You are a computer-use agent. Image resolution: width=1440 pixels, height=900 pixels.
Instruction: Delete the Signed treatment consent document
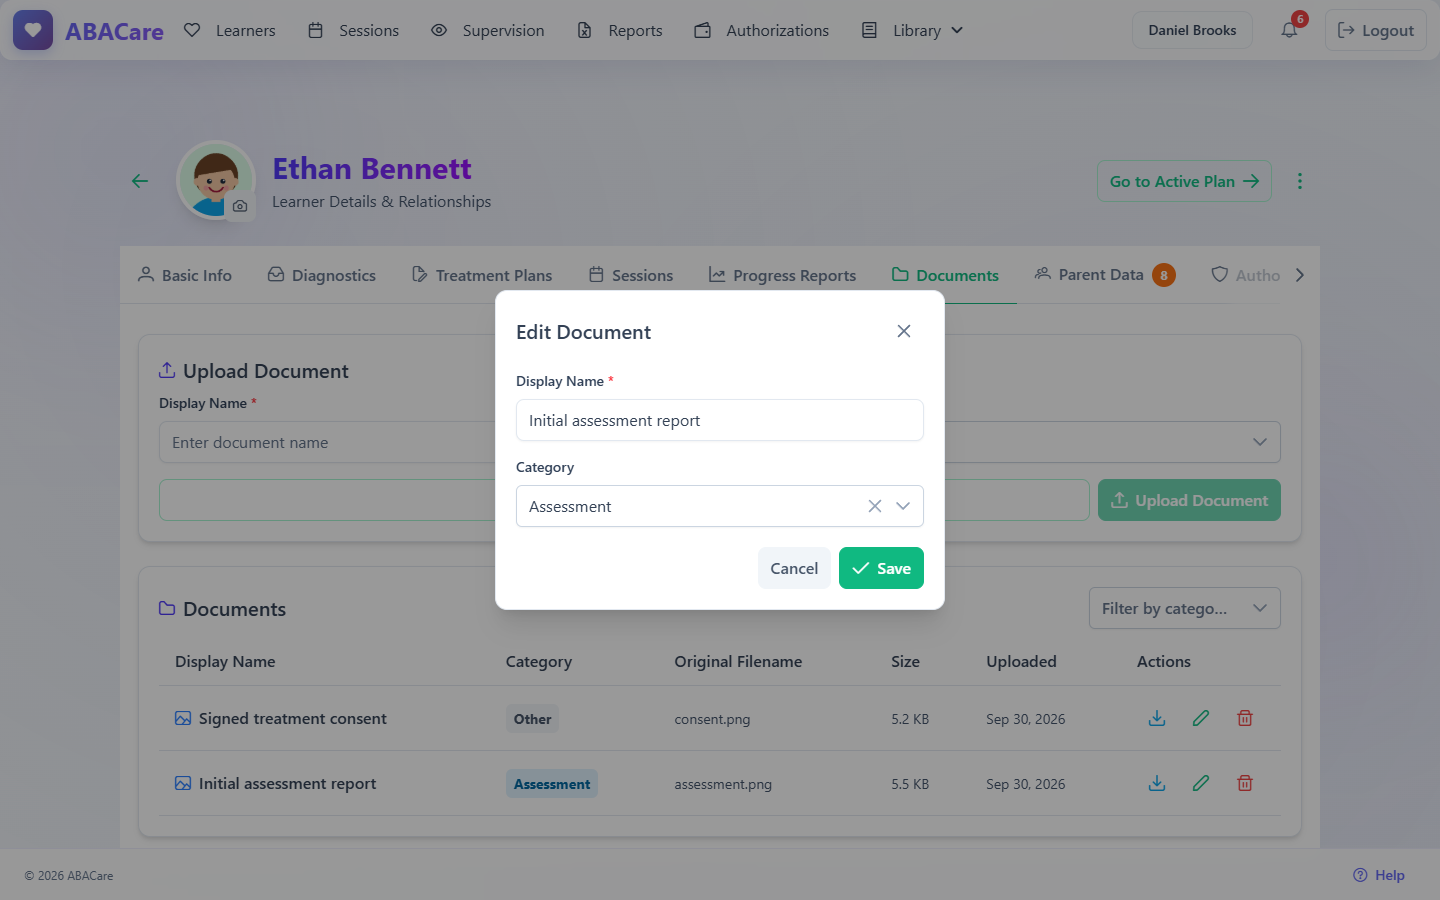coord(1245,718)
